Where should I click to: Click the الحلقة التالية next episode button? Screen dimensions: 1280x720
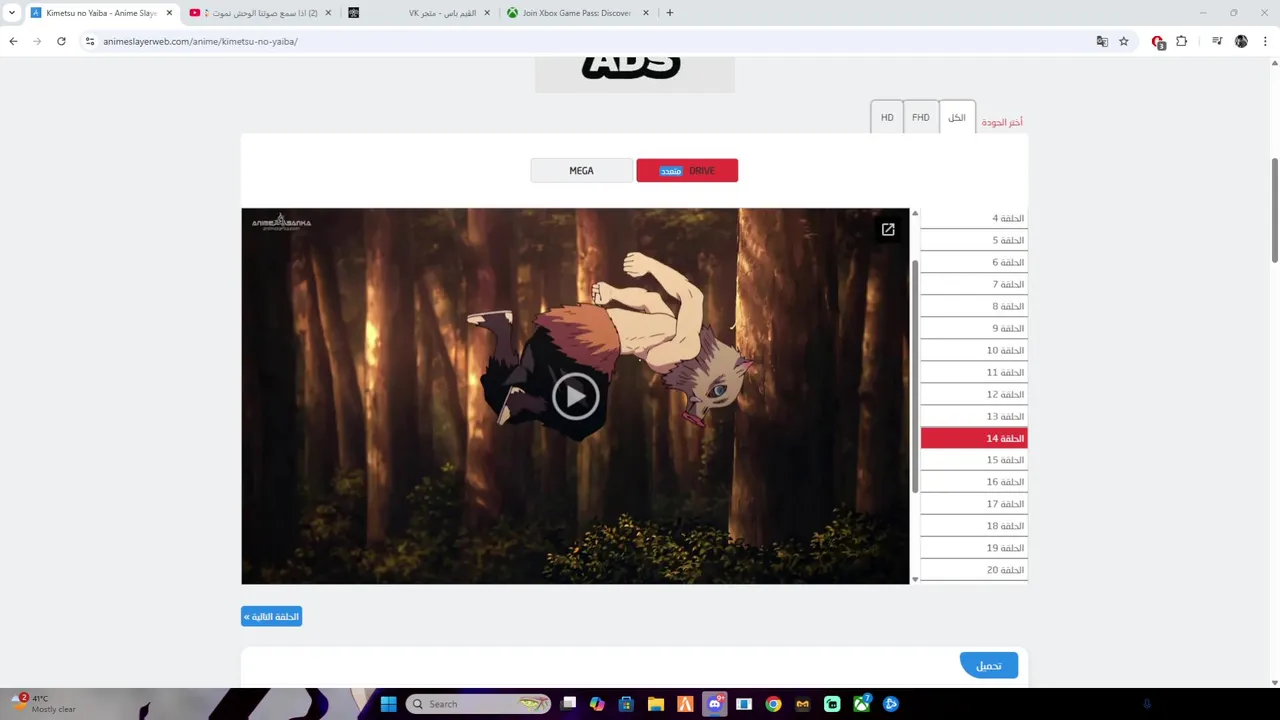click(x=271, y=617)
